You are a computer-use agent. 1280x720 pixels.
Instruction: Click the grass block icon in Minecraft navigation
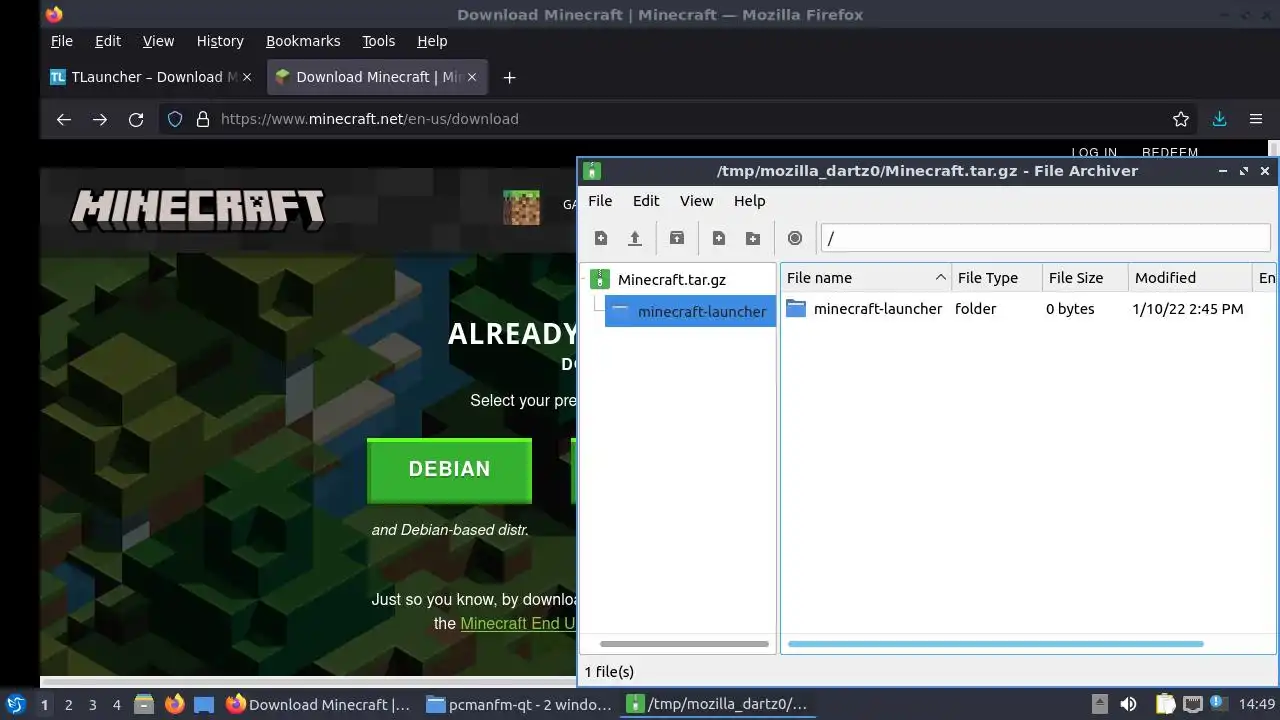[x=521, y=207]
